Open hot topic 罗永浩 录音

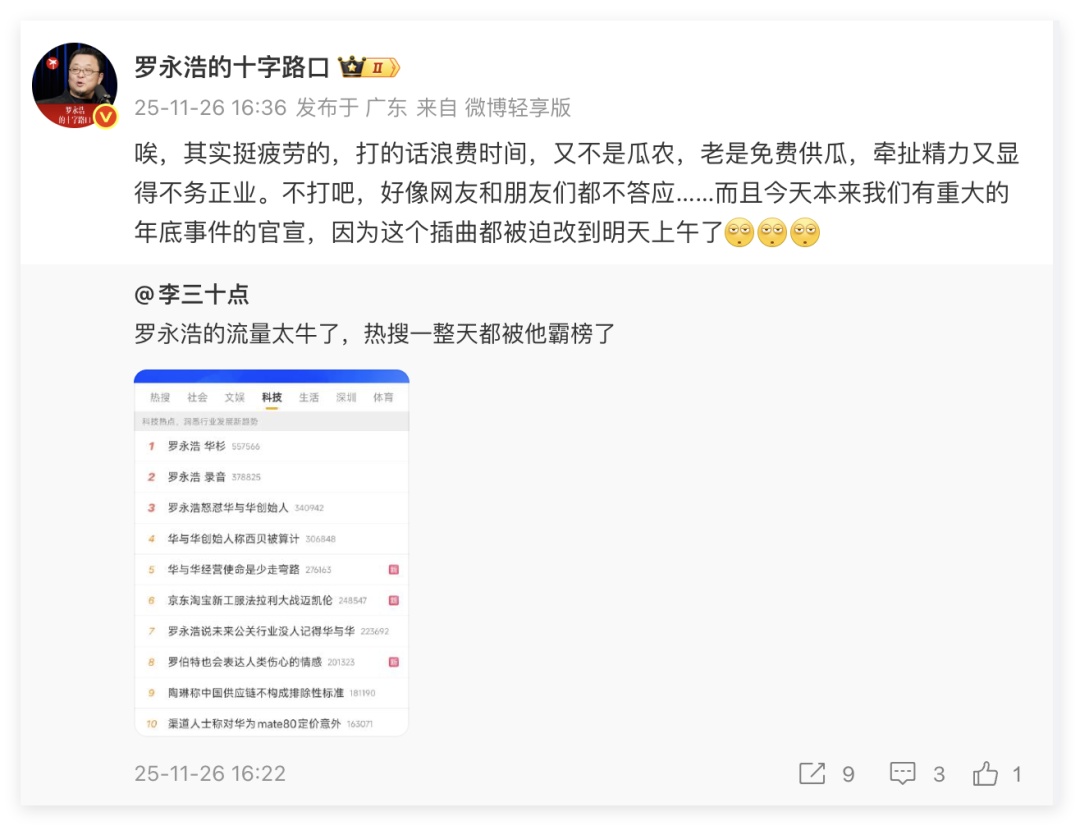pos(196,477)
